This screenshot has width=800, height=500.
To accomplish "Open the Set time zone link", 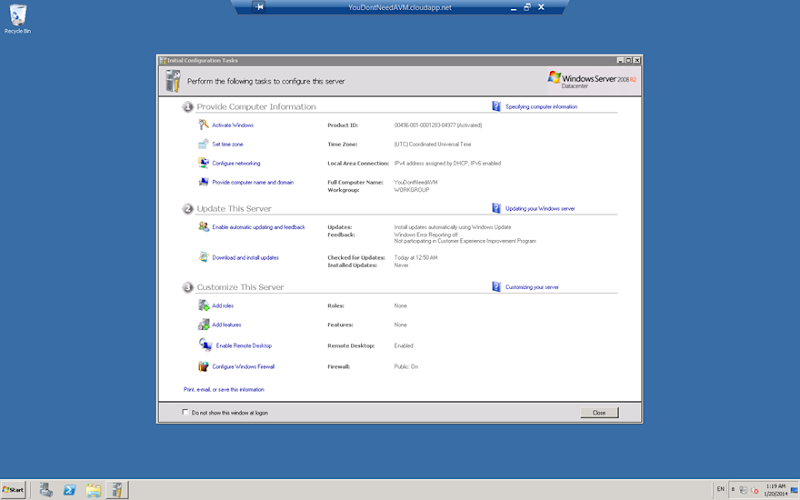I will (228, 144).
